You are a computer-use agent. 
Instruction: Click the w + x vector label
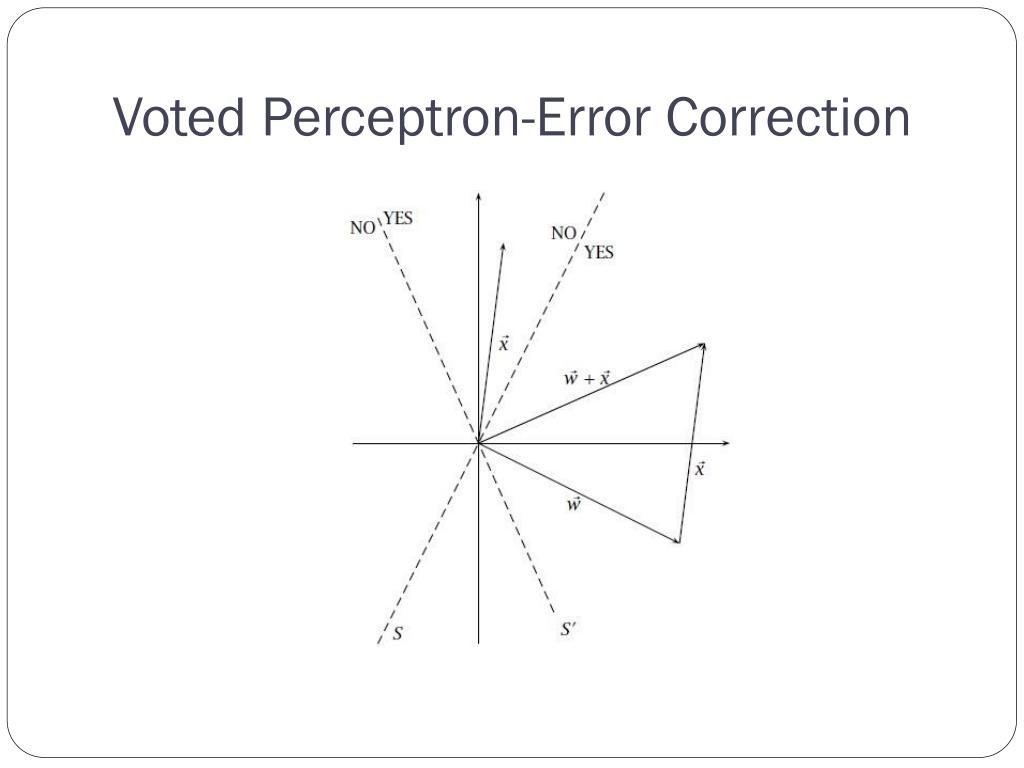click(586, 377)
